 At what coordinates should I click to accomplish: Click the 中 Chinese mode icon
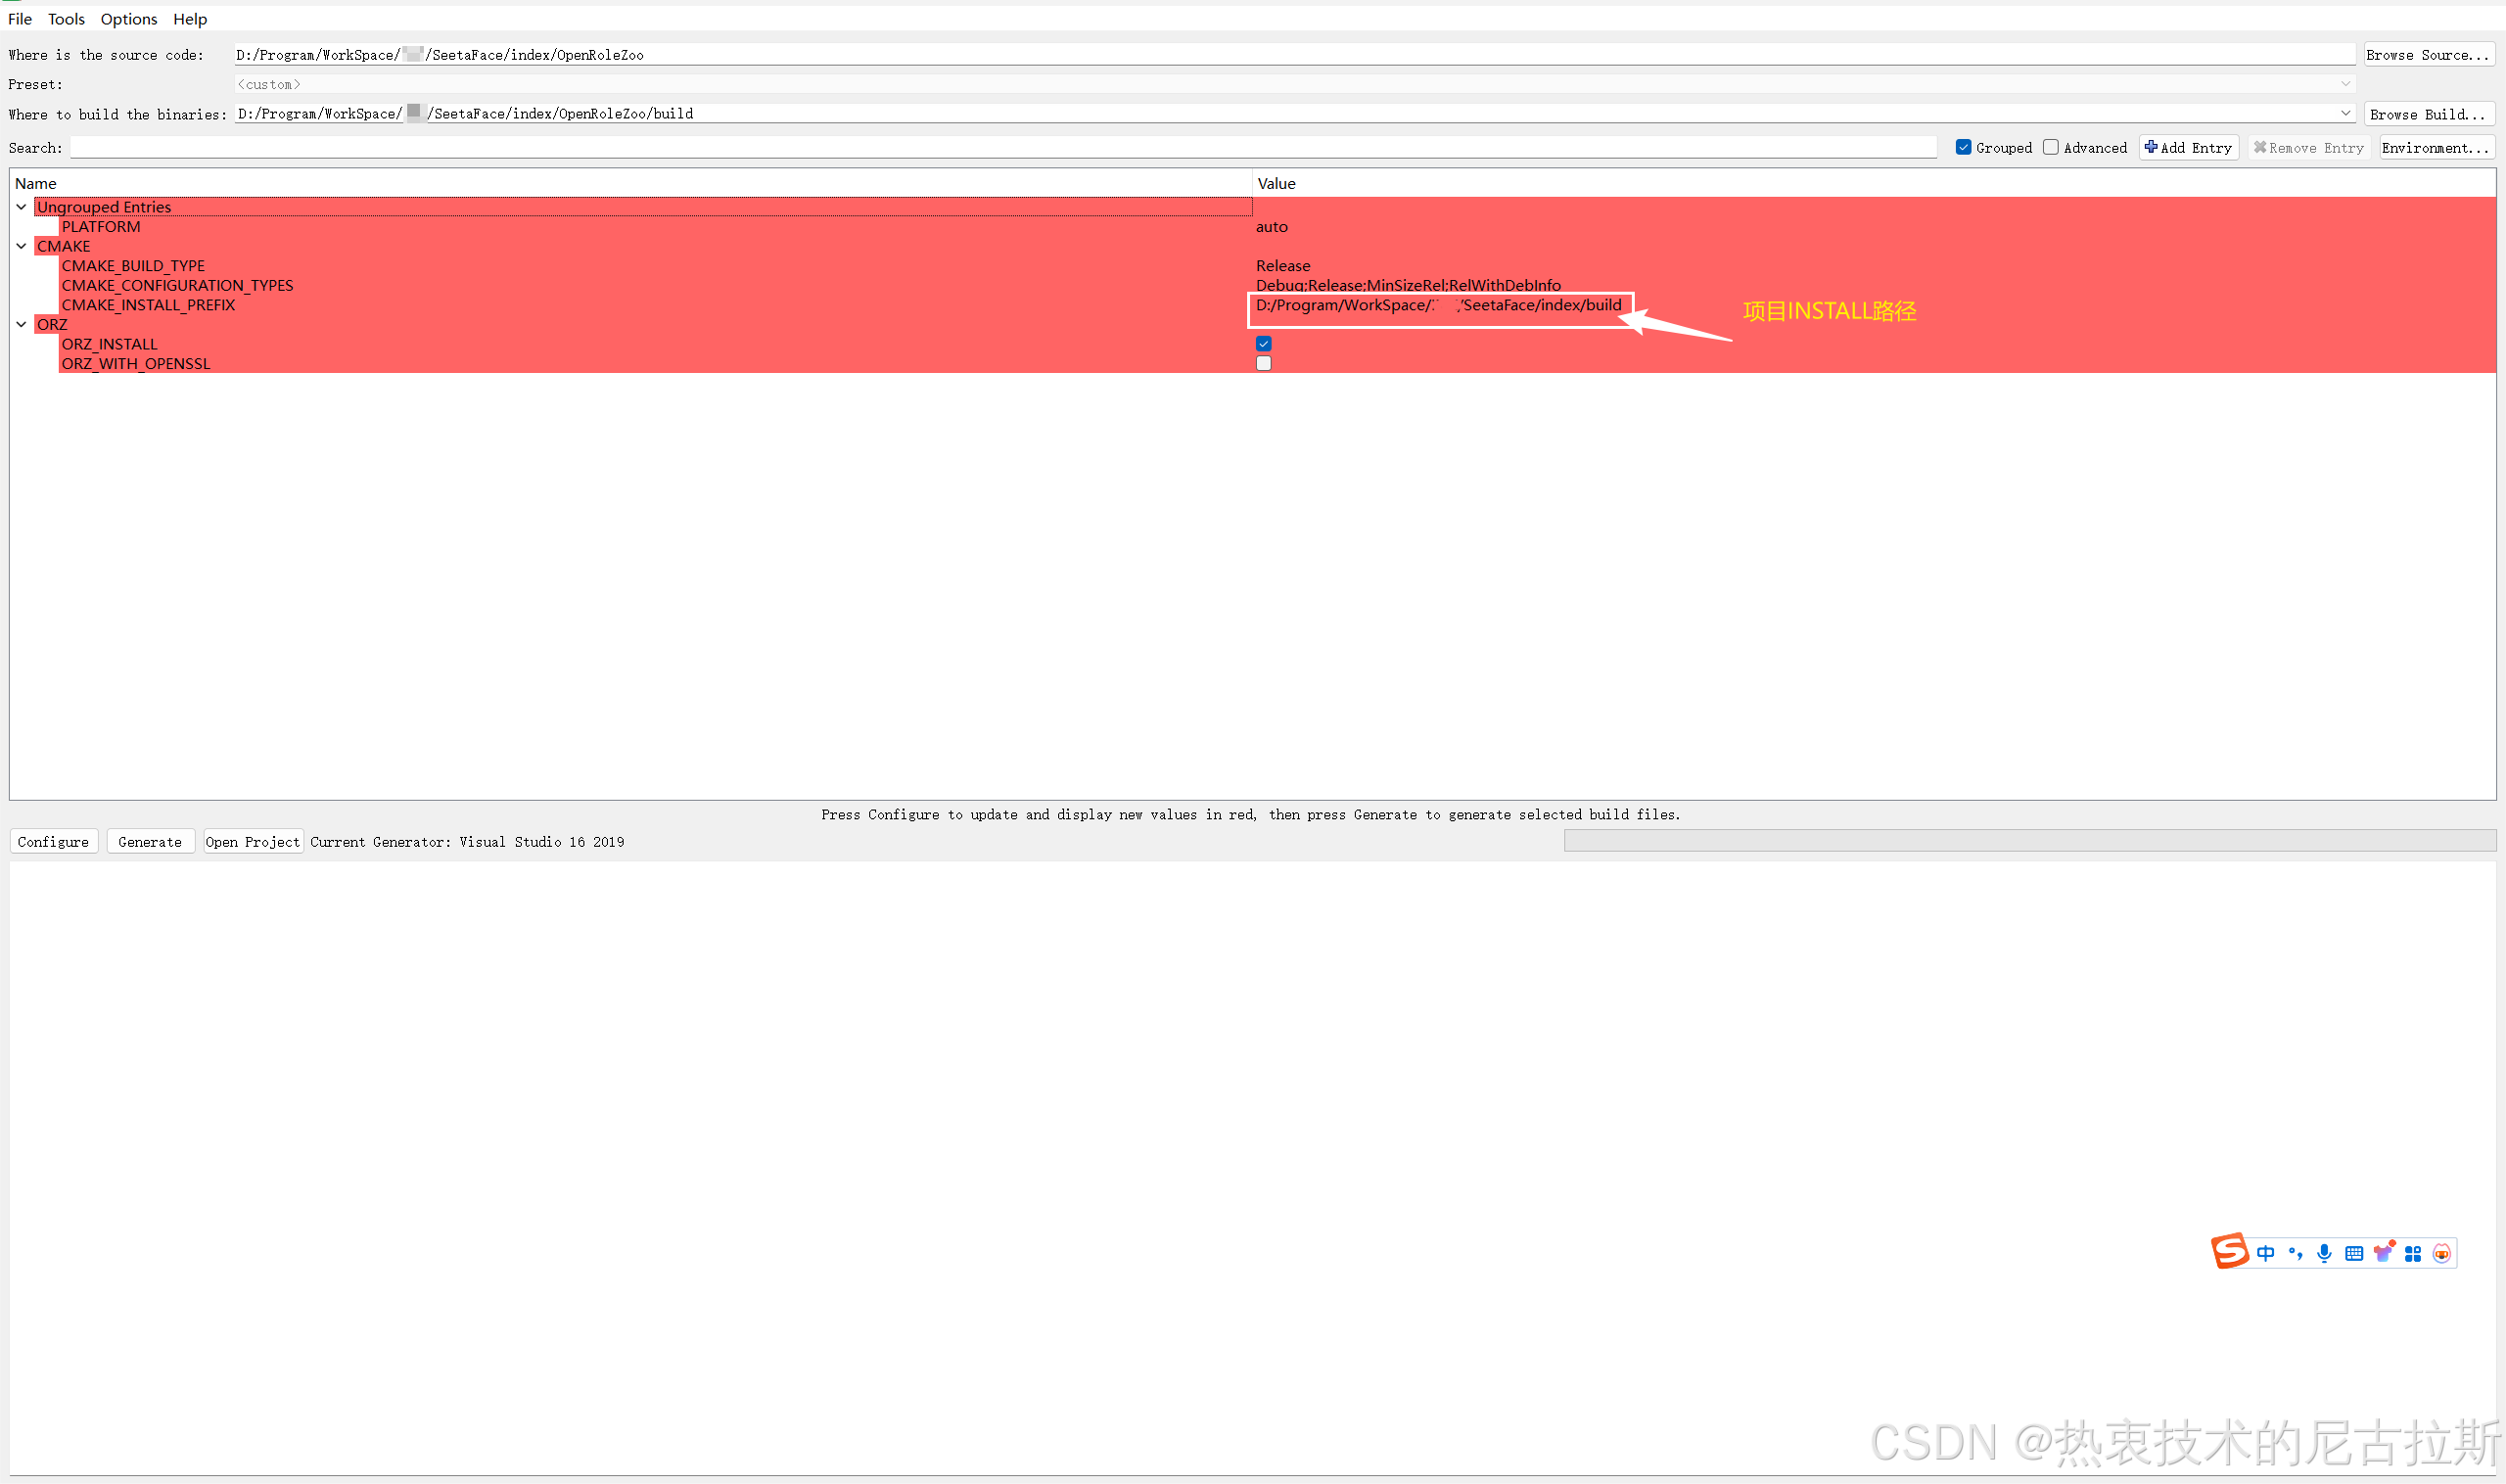pyautogui.click(x=2266, y=1253)
